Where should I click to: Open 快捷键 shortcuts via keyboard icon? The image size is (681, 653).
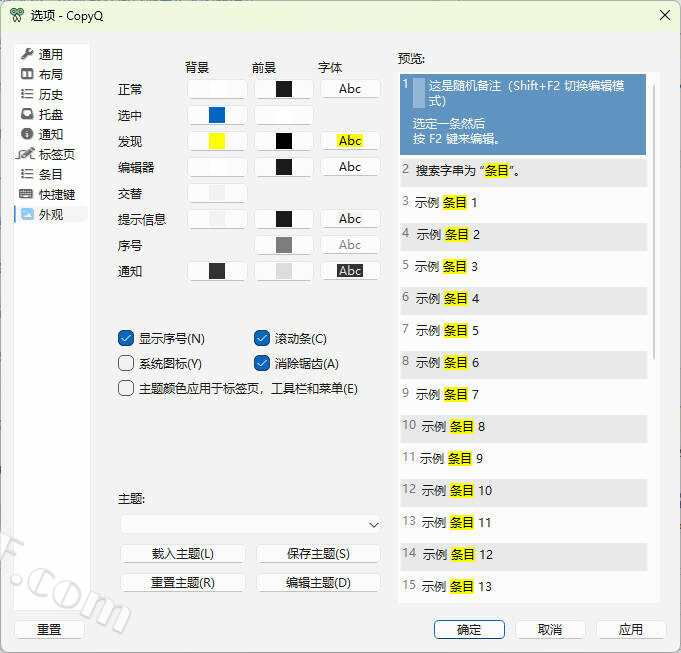point(27,194)
